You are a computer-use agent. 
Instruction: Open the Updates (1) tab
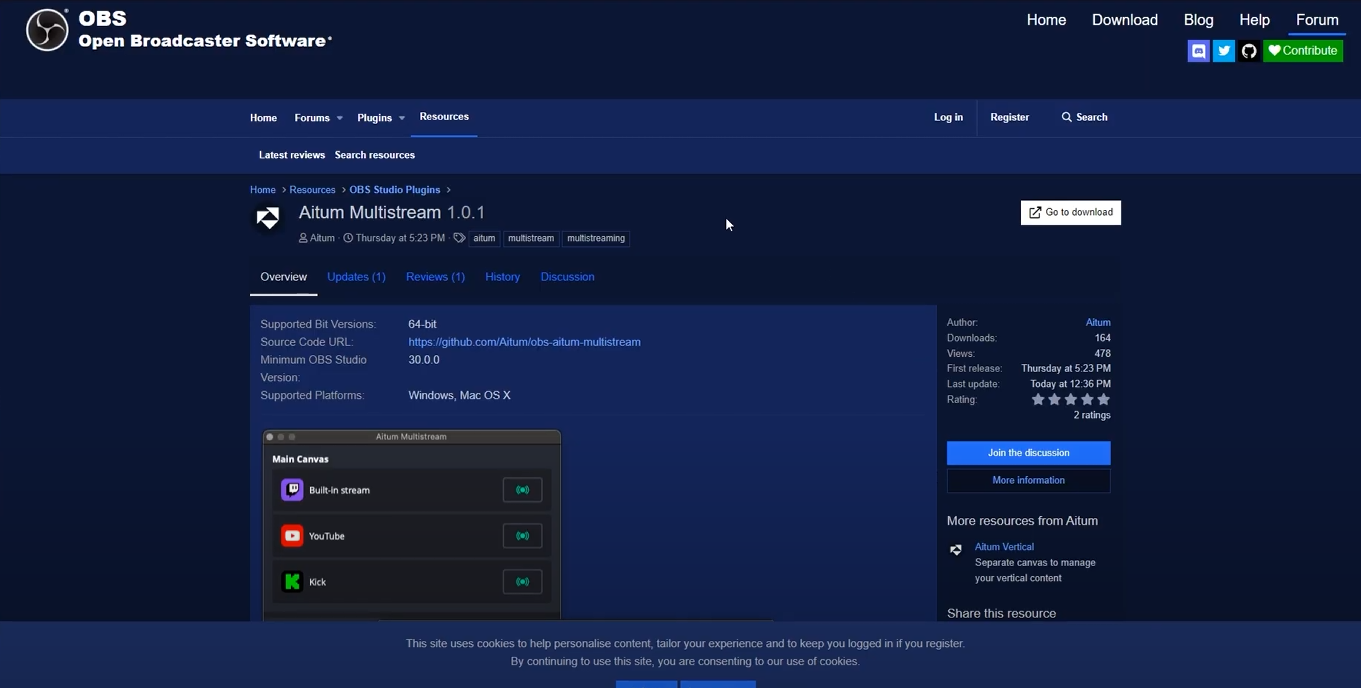click(356, 277)
